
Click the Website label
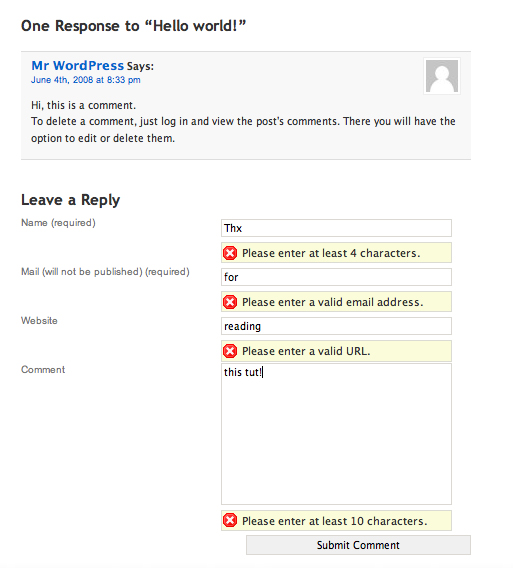(x=39, y=321)
